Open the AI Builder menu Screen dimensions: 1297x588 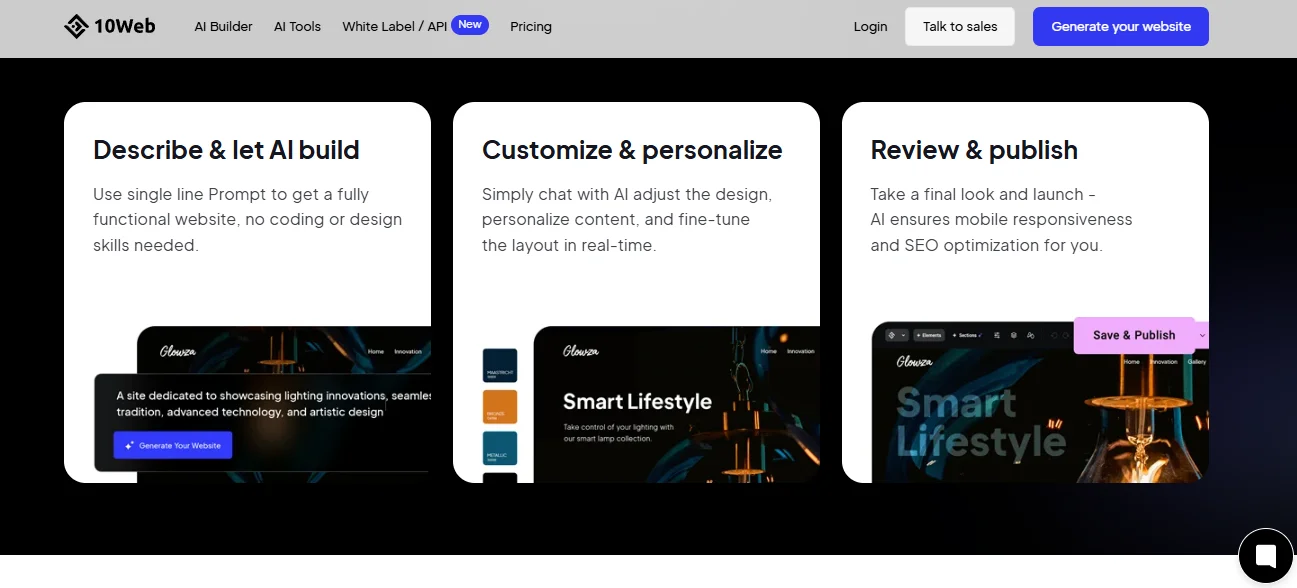click(223, 27)
